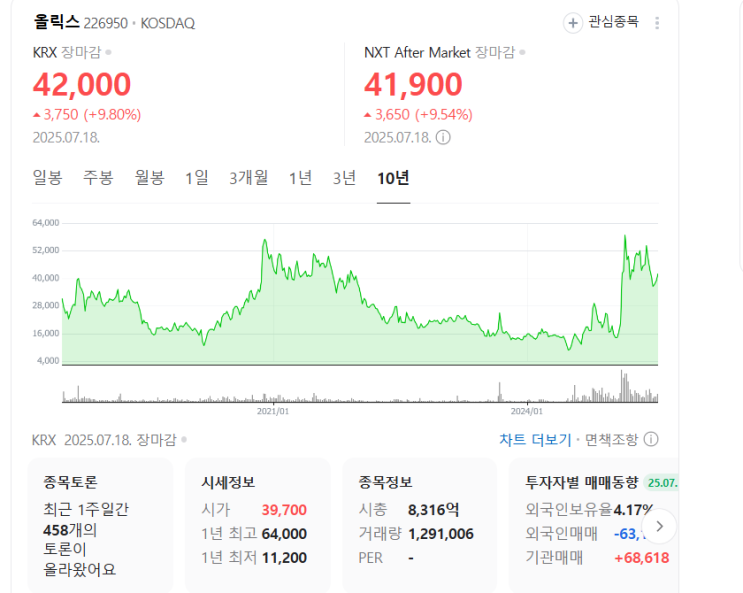This screenshot has width=743, height=593.
Task: Open the 차트 더보기 link
Action: [535, 439]
